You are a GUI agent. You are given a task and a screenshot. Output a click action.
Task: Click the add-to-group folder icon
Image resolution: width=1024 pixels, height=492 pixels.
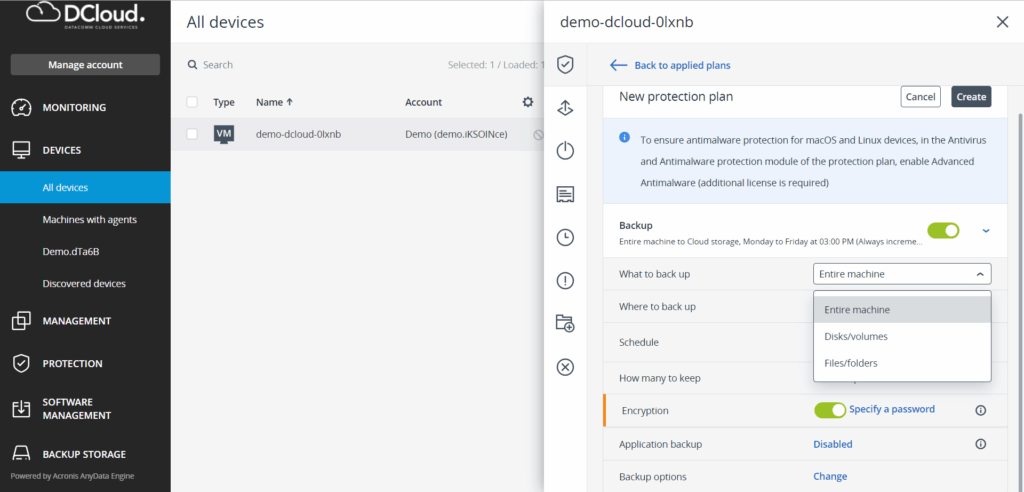point(565,323)
